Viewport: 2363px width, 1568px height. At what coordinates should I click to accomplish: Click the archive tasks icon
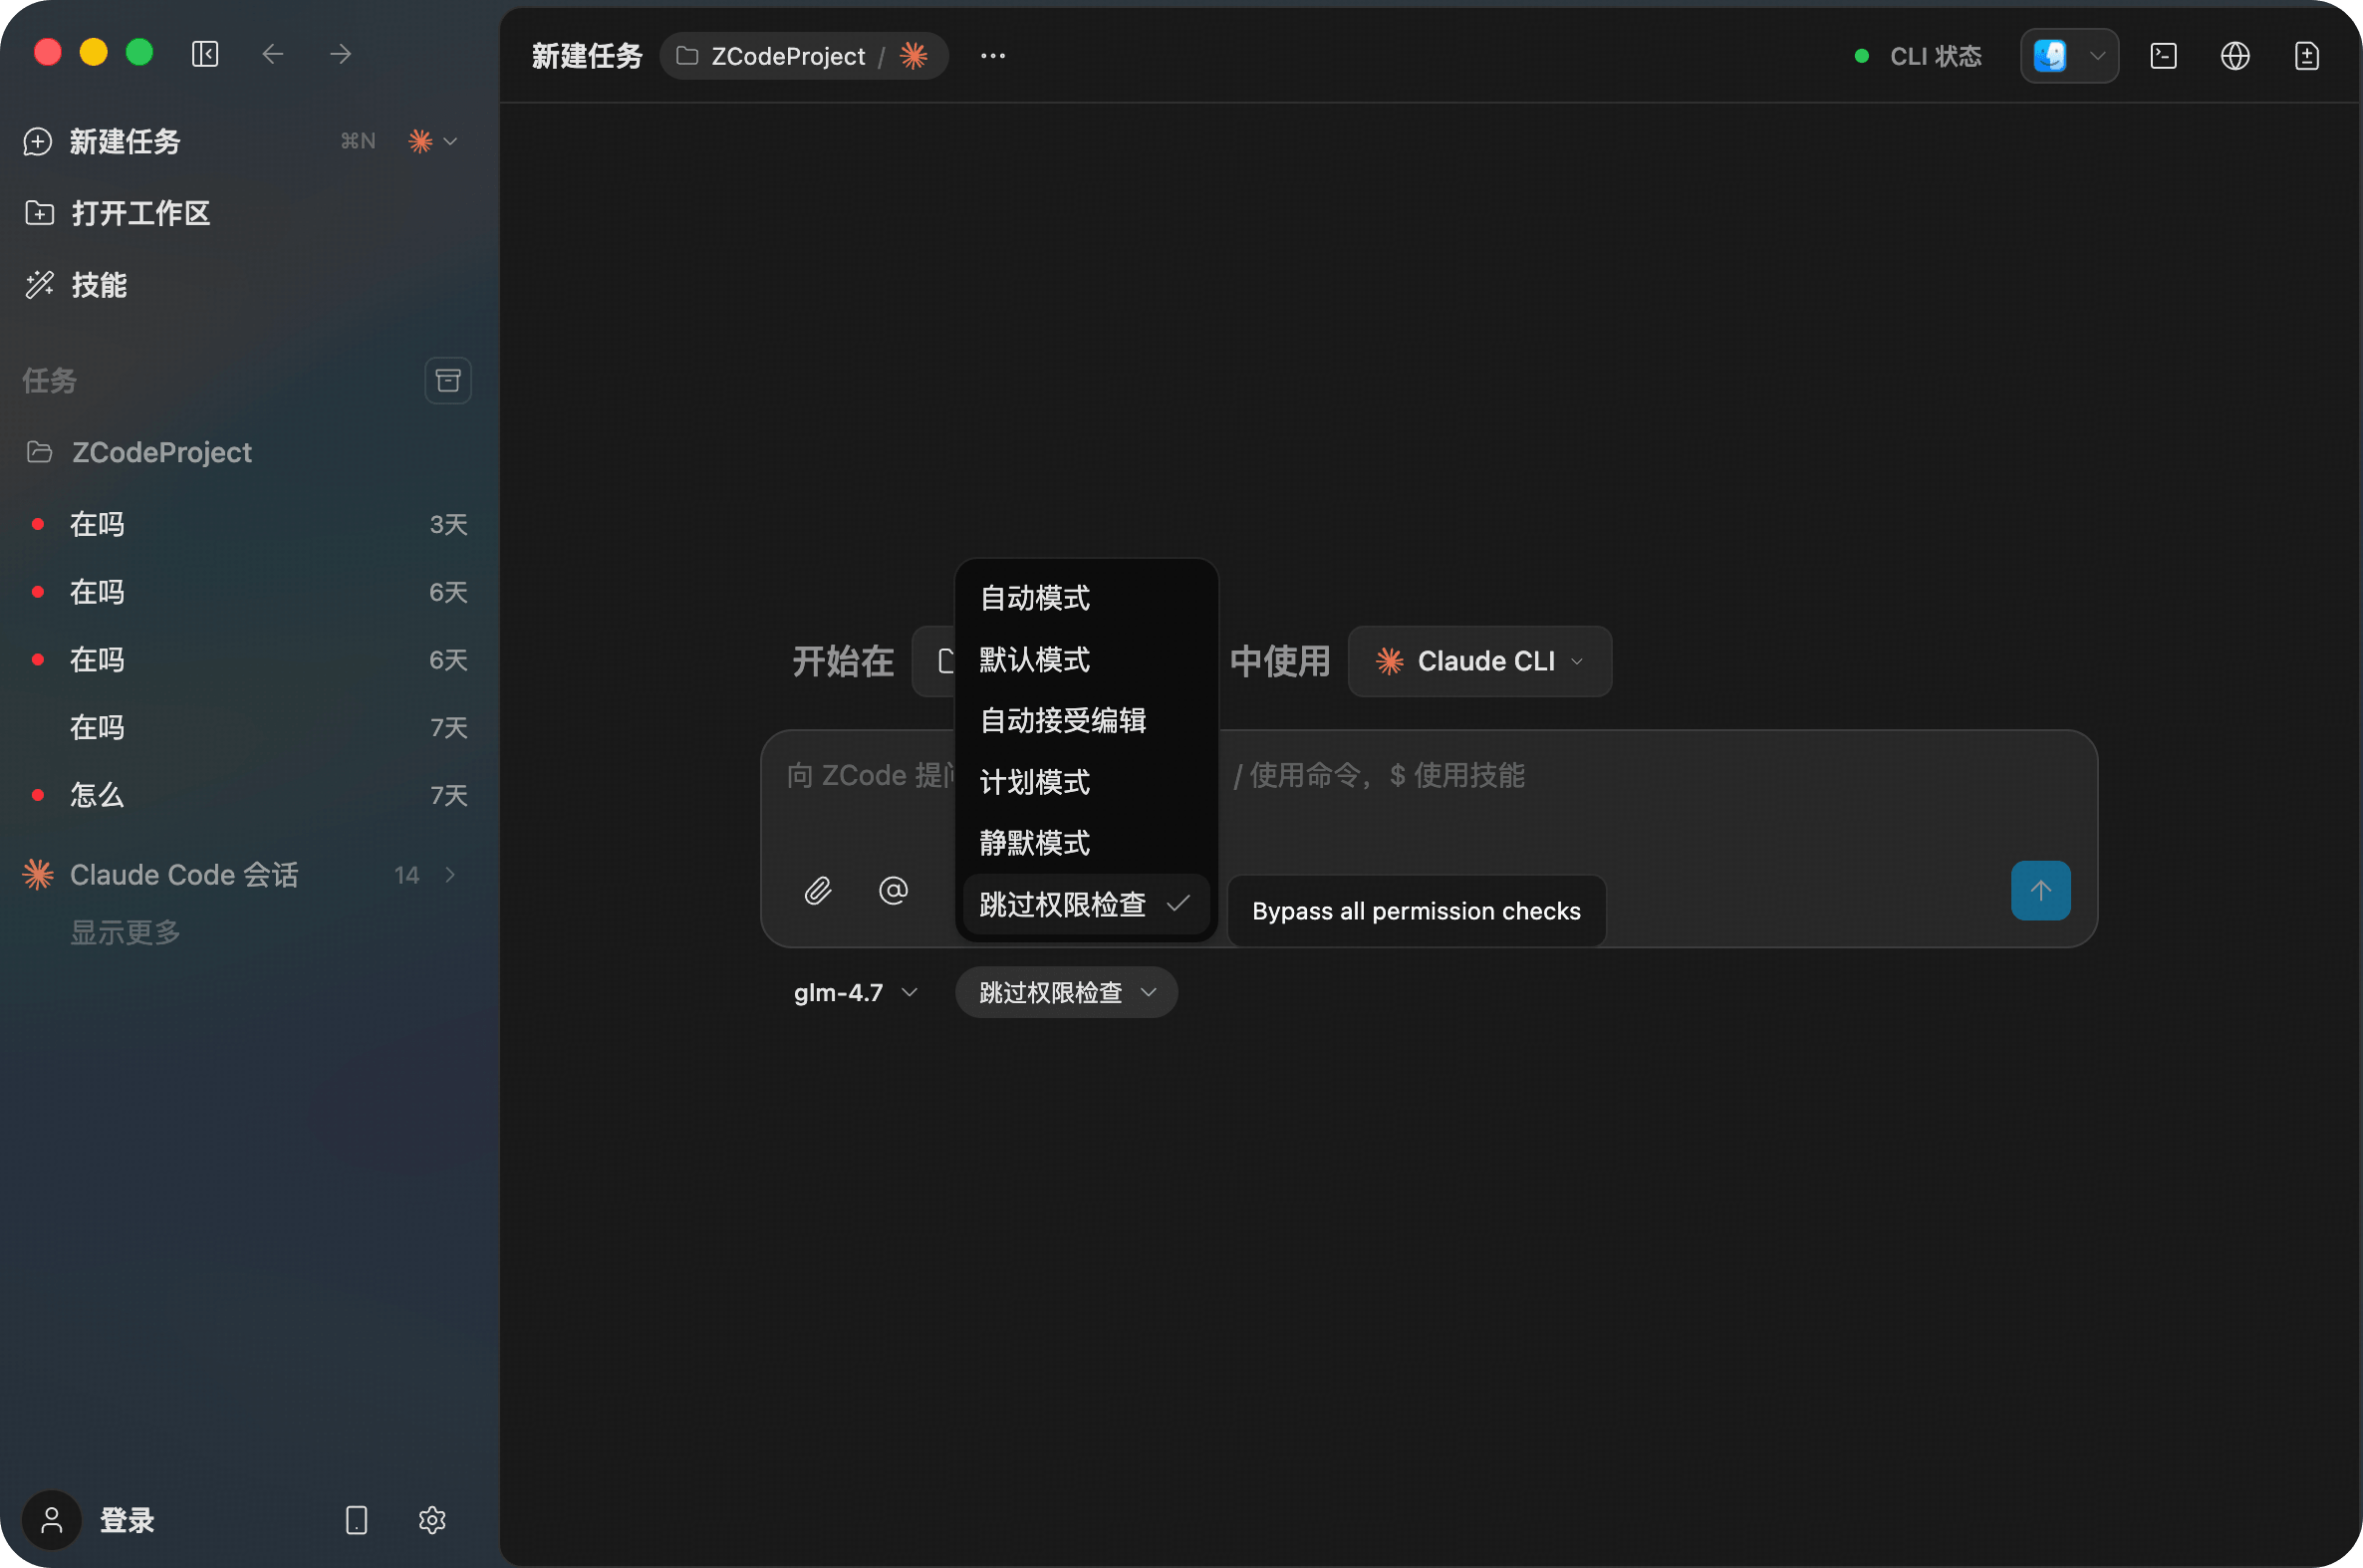448,380
